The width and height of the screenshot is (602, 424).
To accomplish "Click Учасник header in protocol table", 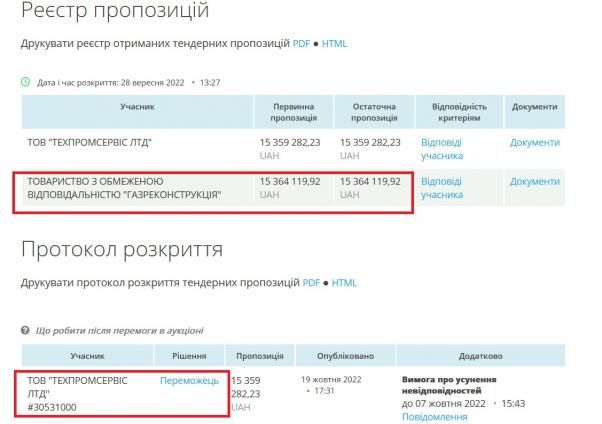I will pyautogui.click(x=88, y=356).
